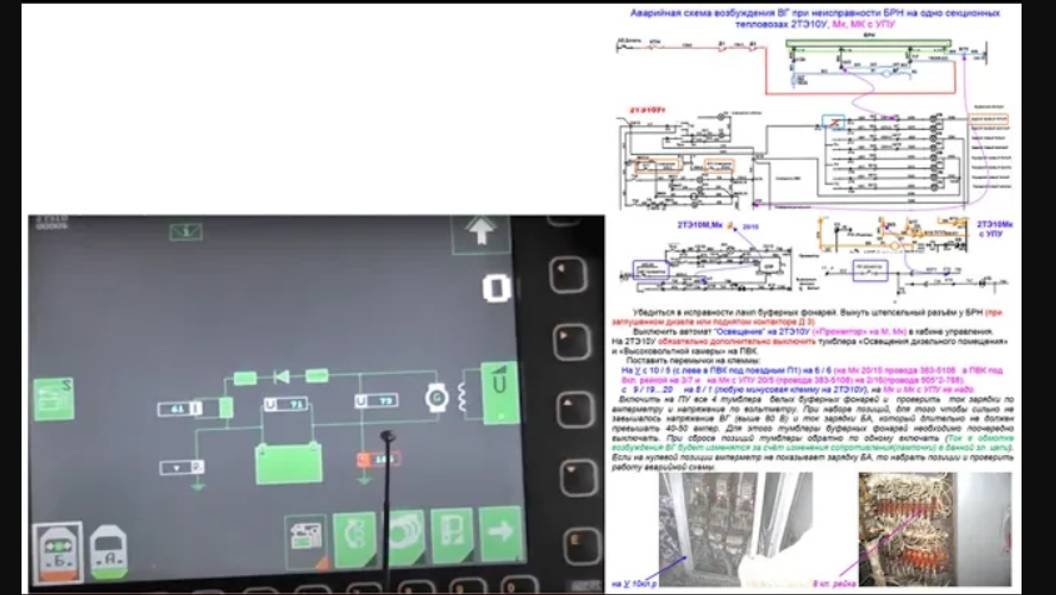This screenshot has width=1056, height=595.
Task: Click the blue label '2ТЭ10М,Мк'
Action: [700, 225]
